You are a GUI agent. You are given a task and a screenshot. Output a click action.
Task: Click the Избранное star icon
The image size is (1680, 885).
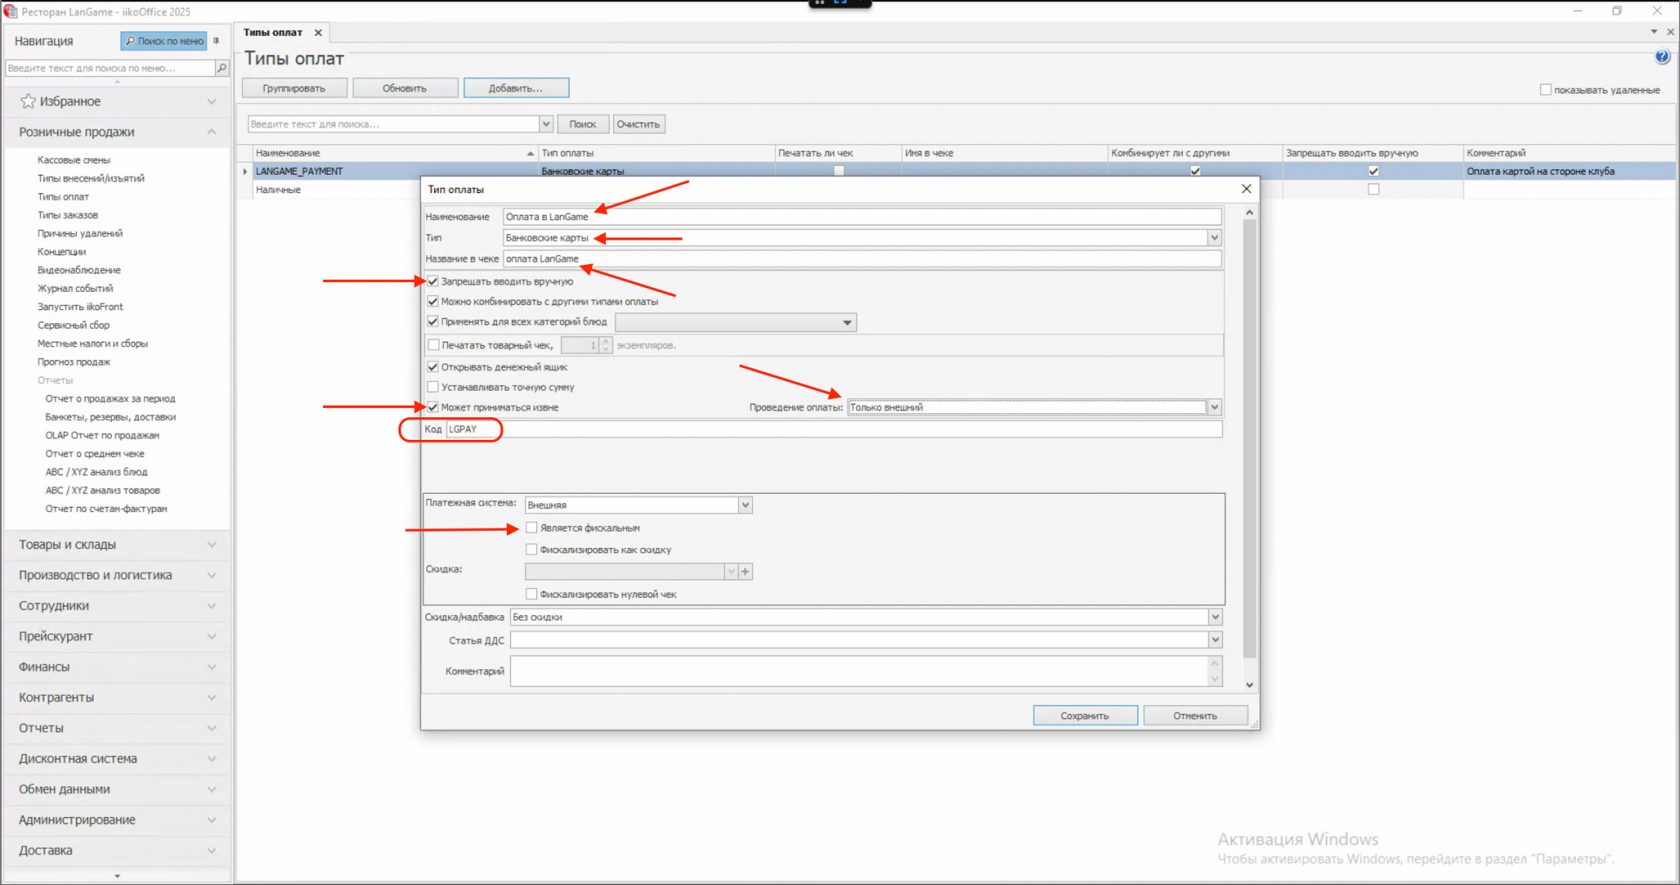28,101
